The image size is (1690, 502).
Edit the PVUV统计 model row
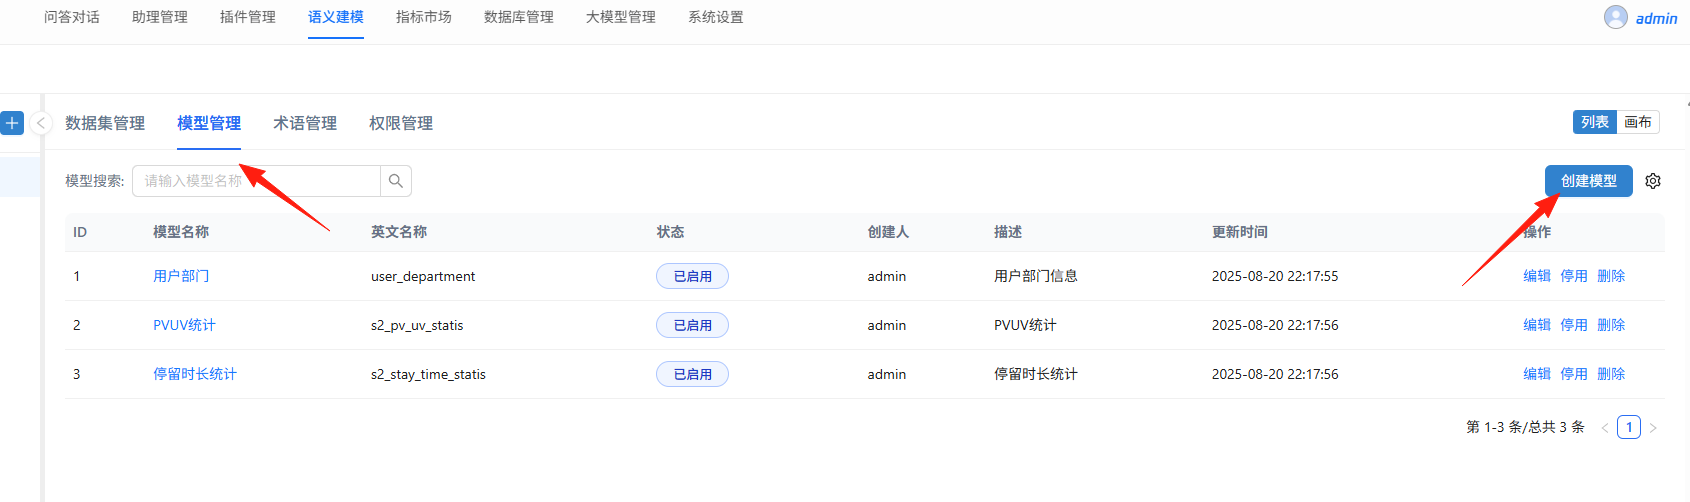1537,325
